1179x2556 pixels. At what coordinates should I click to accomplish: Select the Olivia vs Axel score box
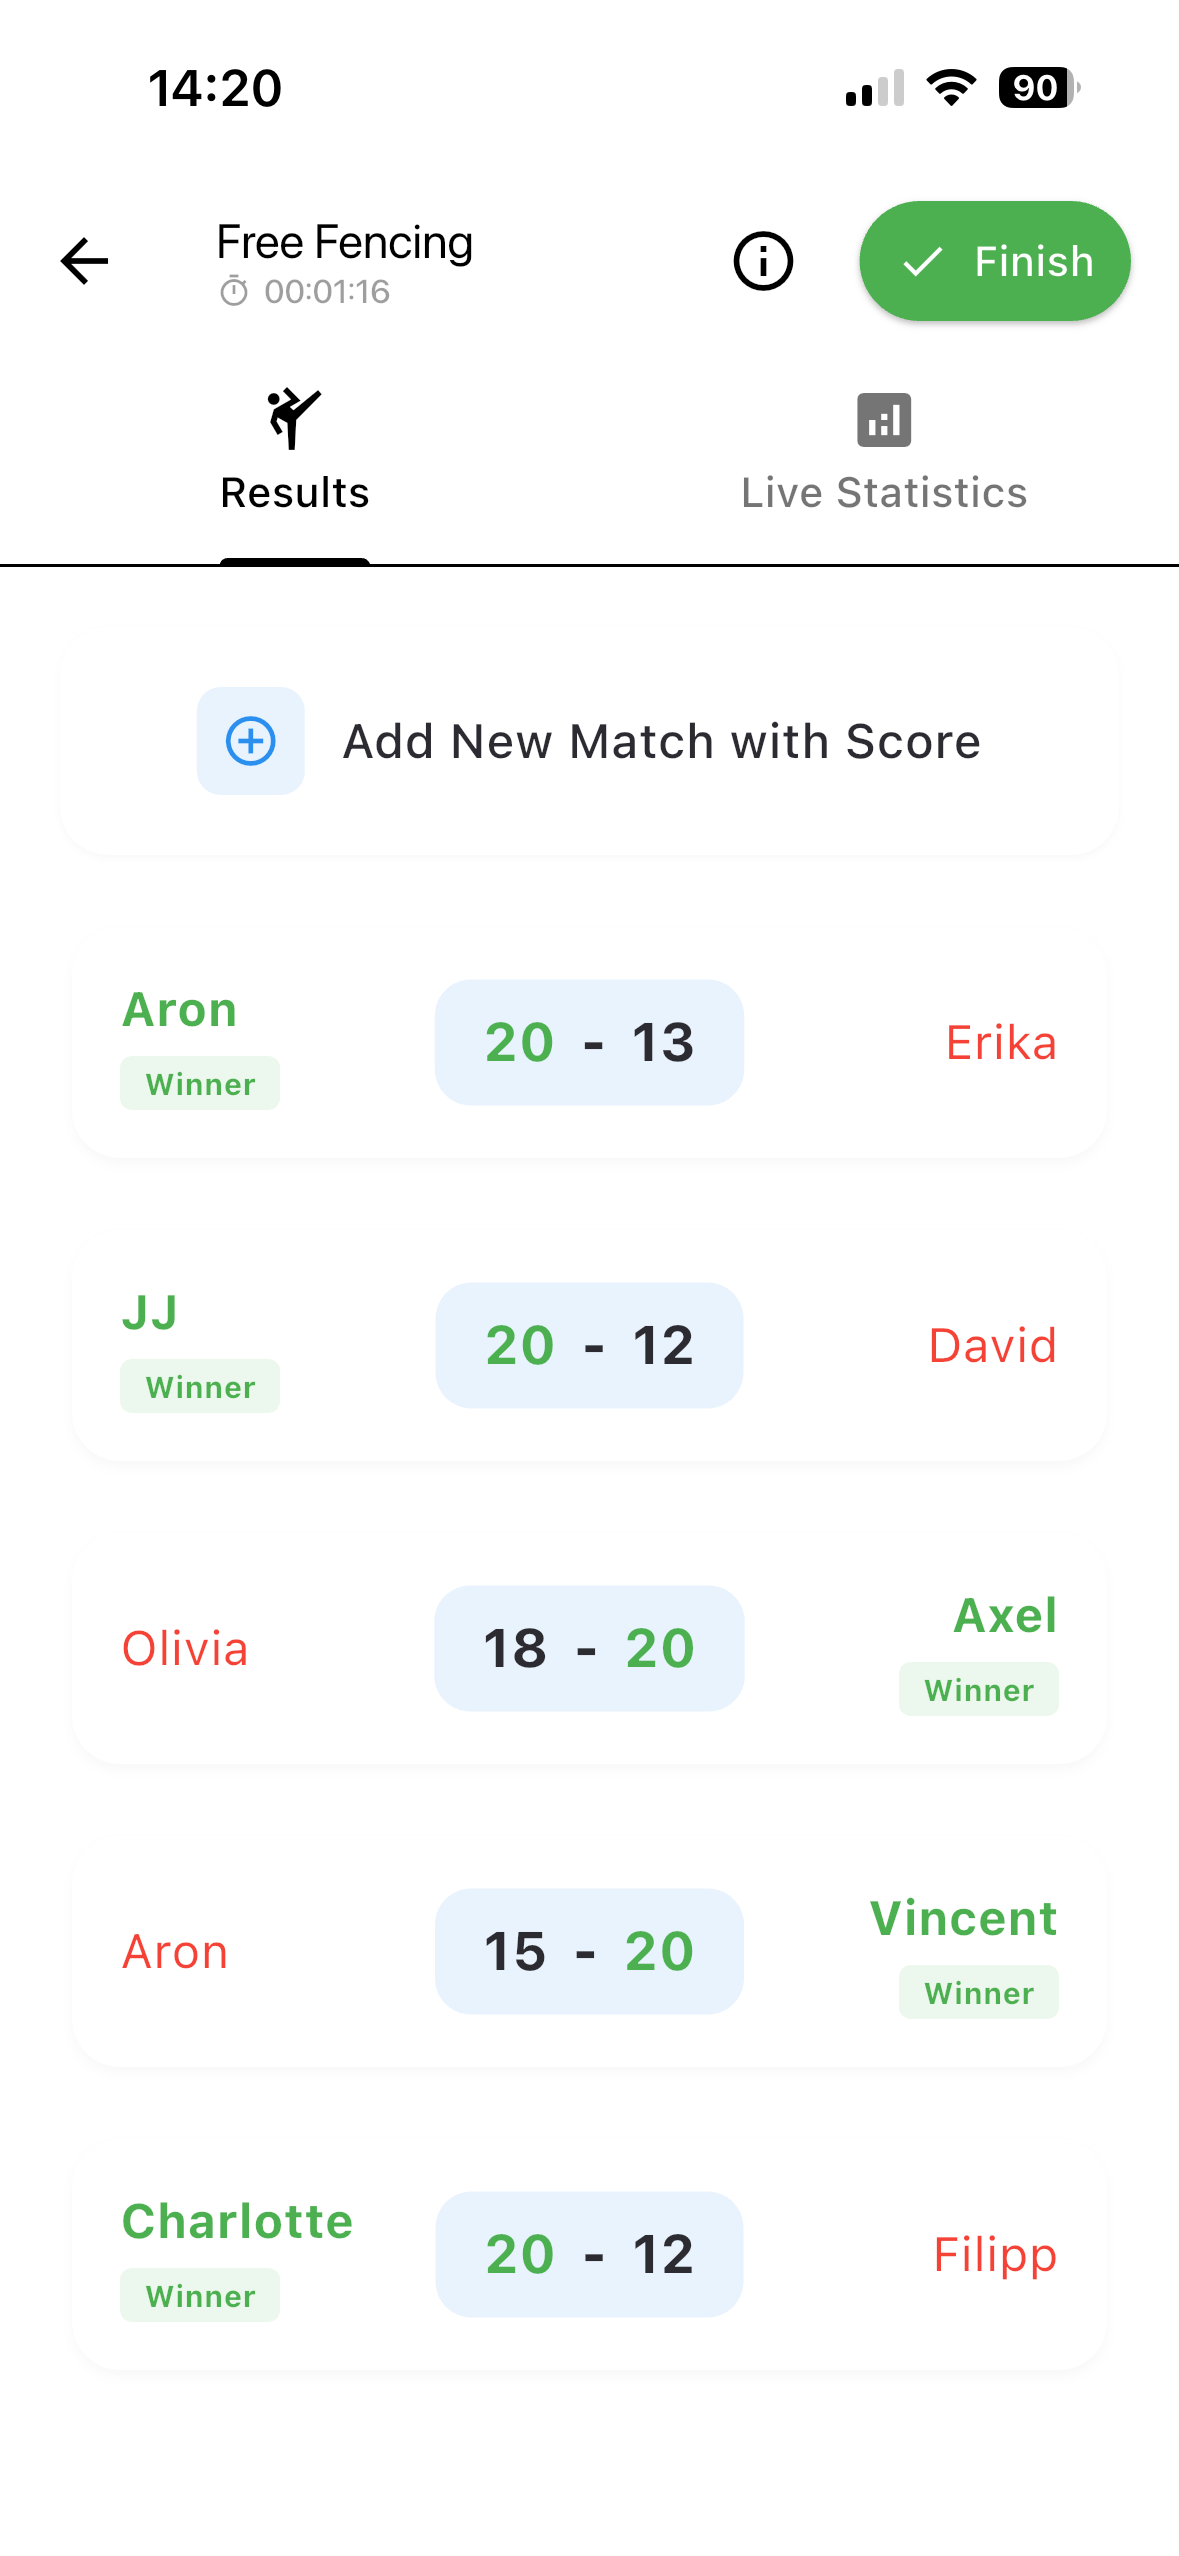[x=589, y=1648]
